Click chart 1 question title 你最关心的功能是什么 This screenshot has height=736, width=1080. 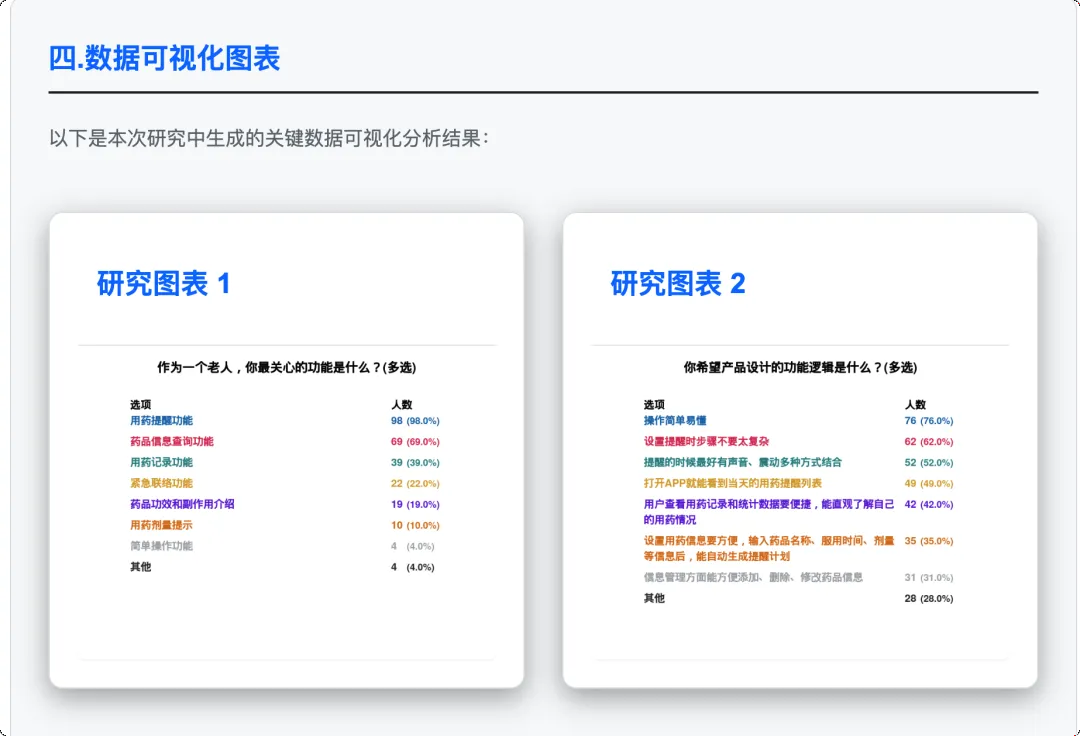pos(286,368)
